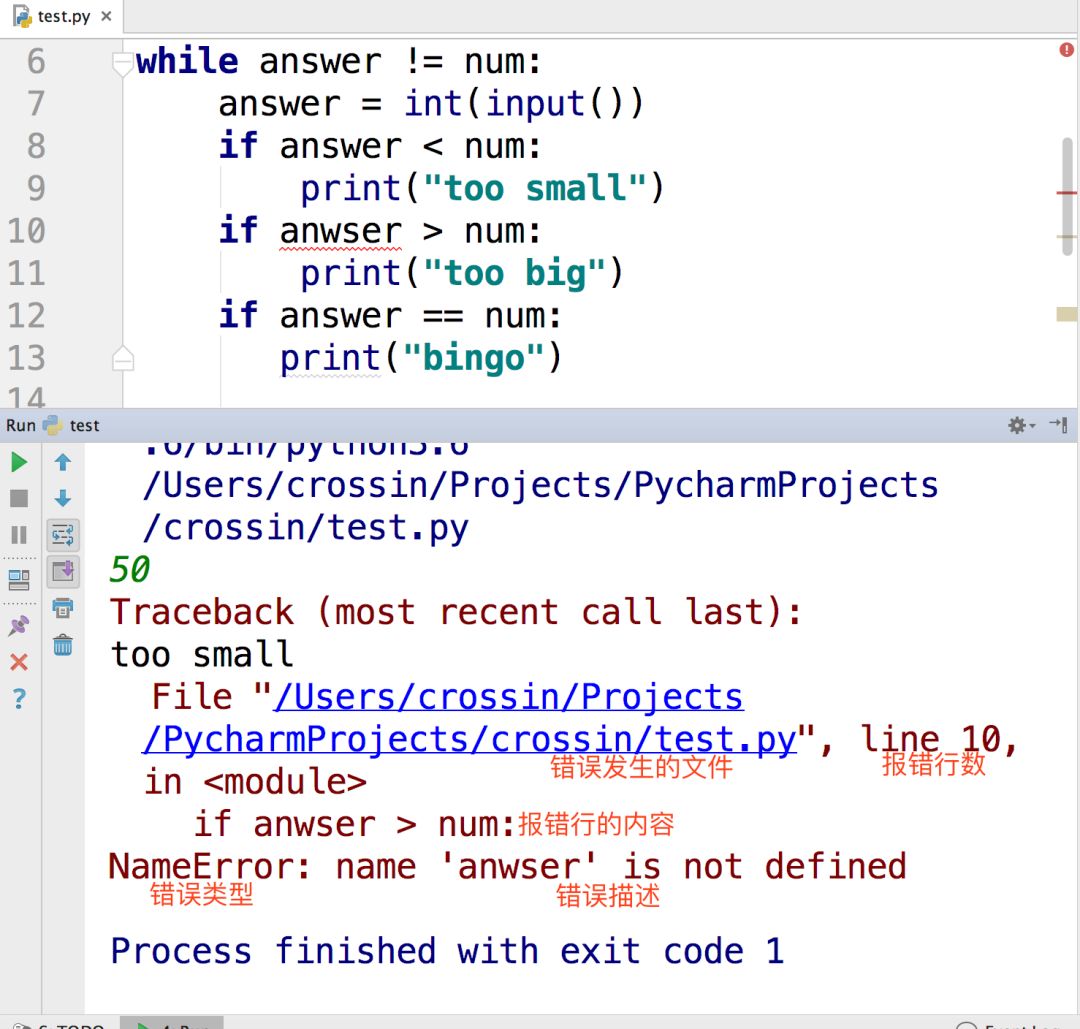Image resolution: width=1080 pixels, height=1029 pixels.
Task: Open the /Users/crossin/Projects traceback link
Action: click(508, 696)
